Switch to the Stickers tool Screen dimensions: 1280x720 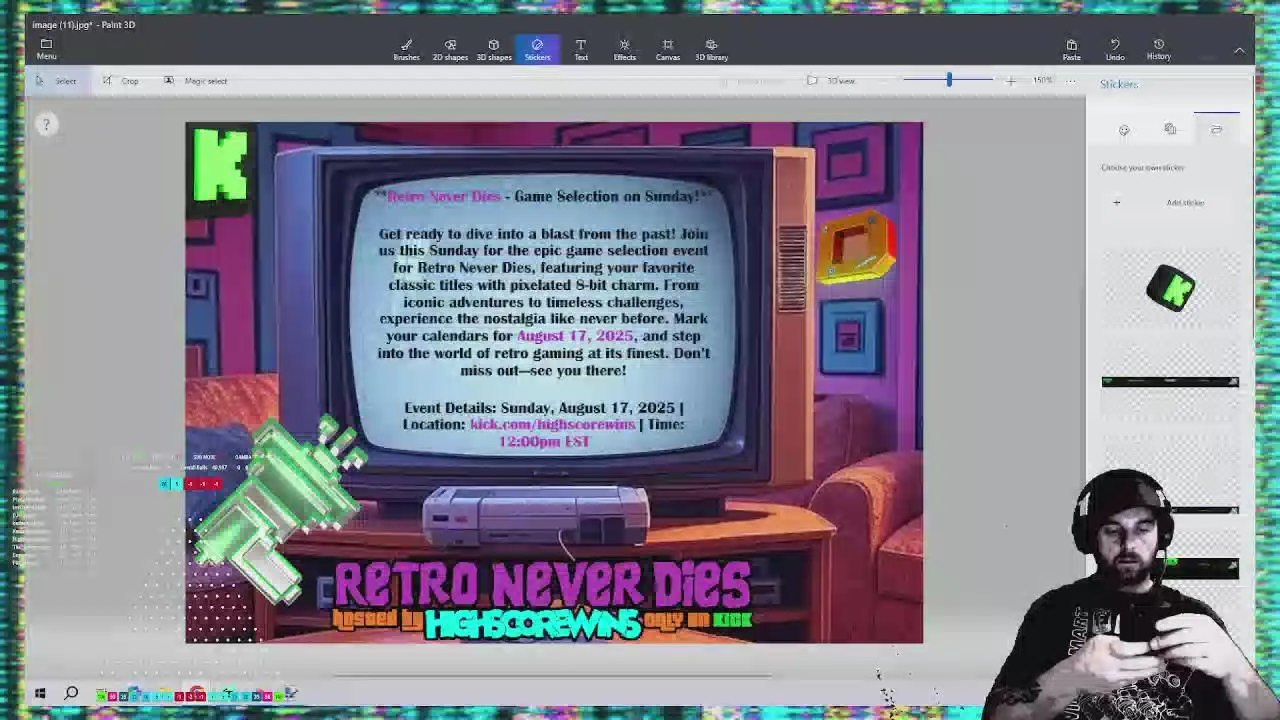tap(537, 49)
